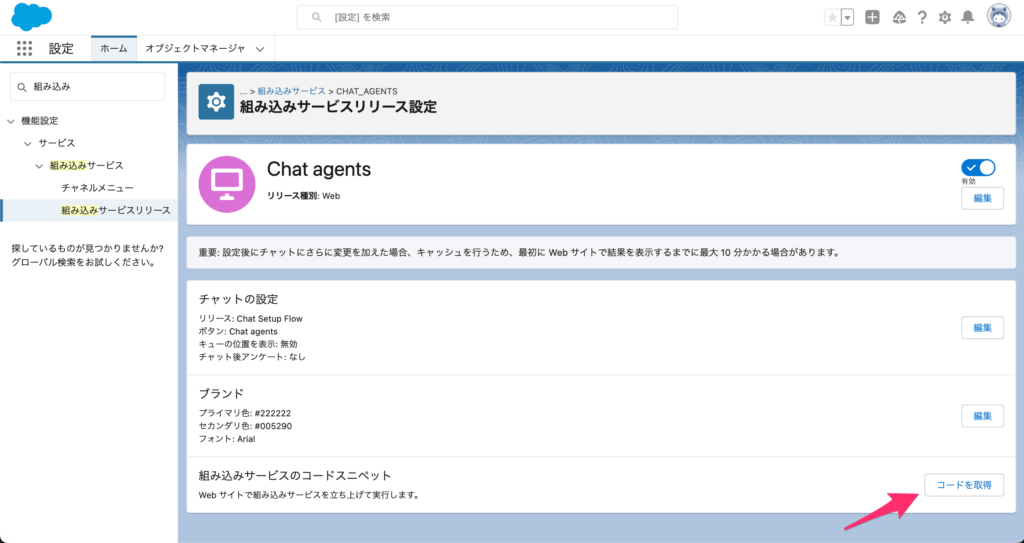Open the Trailhead guidance icon

[899, 17]
